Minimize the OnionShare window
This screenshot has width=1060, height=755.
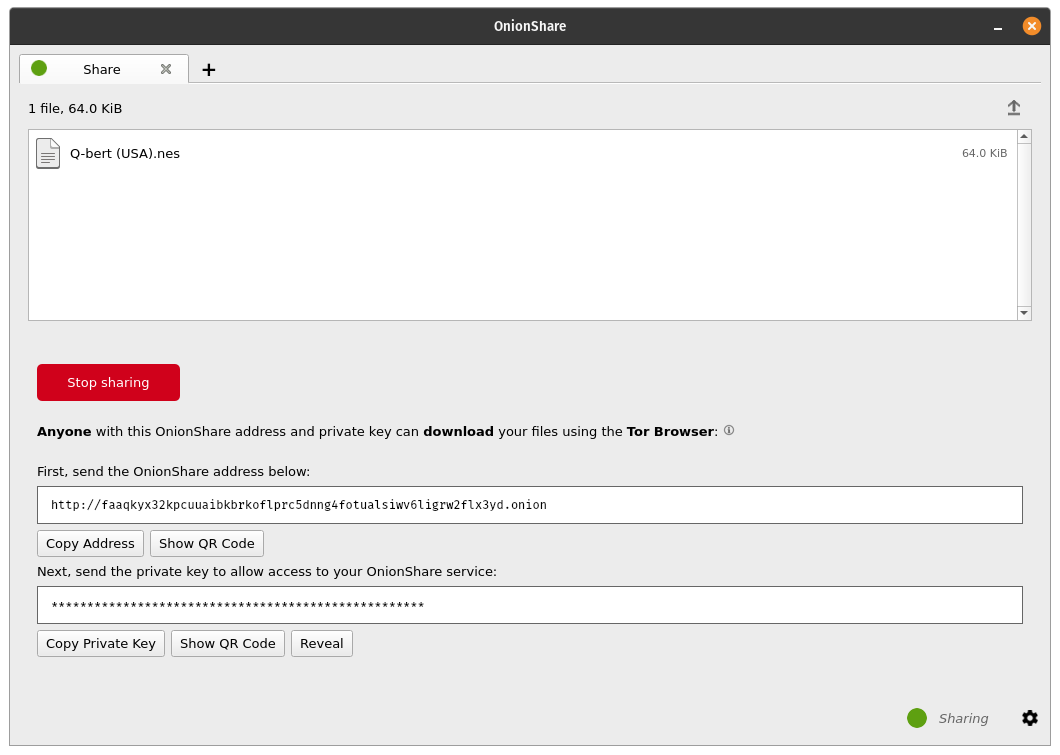tap(997, 27)
